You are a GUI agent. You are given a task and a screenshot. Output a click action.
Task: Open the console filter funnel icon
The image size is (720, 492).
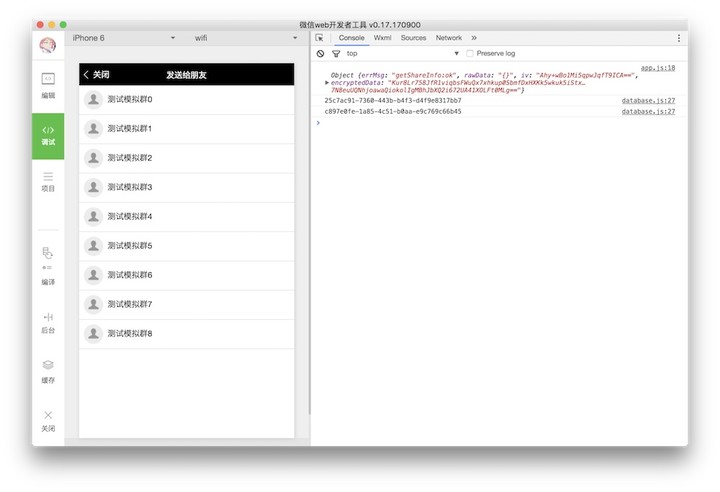coord(336,54)
